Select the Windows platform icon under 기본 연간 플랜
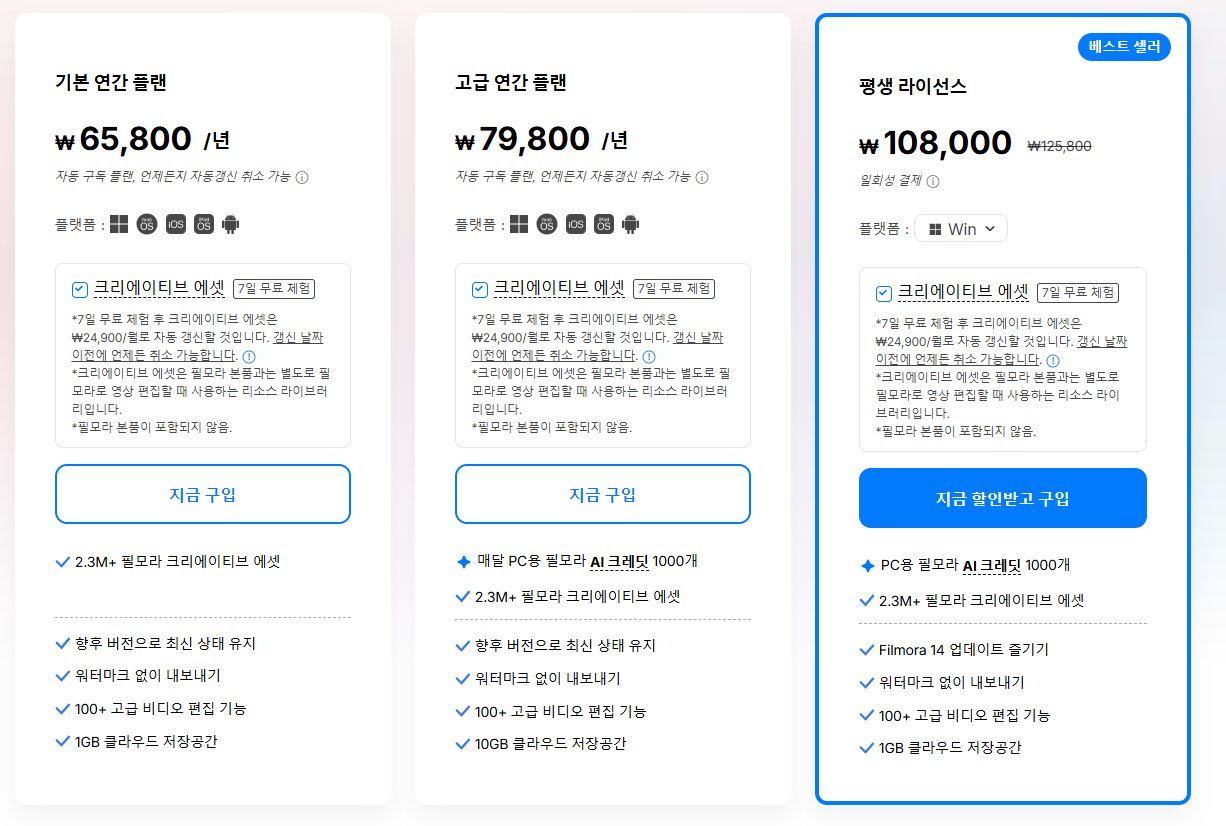1226x826 pixels. (118, 224)
